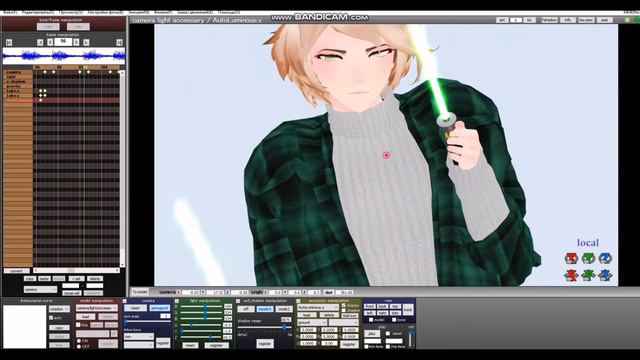The width and height of the screenshot is (640, 360).
Task: Adjust view angle slider in camera panel
Action: [147, 322]
